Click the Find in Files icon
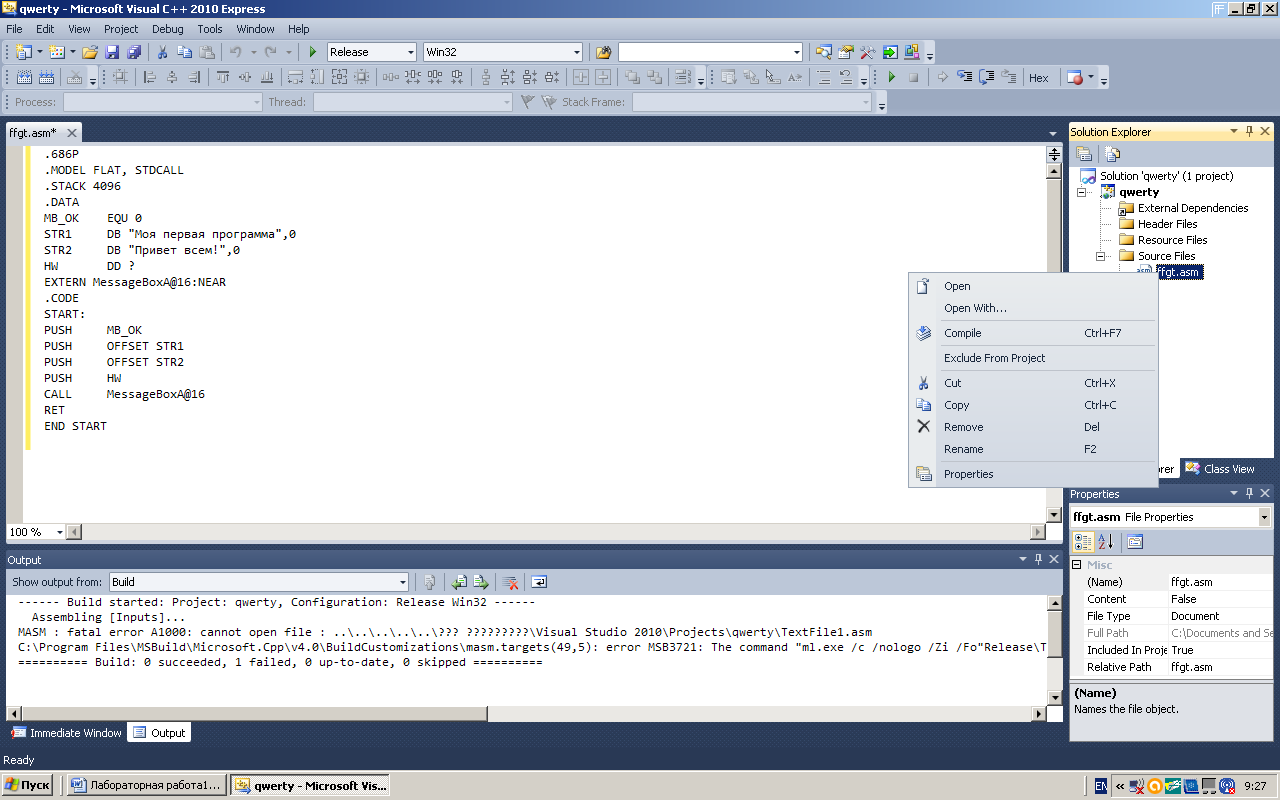 tap(603, 52)
